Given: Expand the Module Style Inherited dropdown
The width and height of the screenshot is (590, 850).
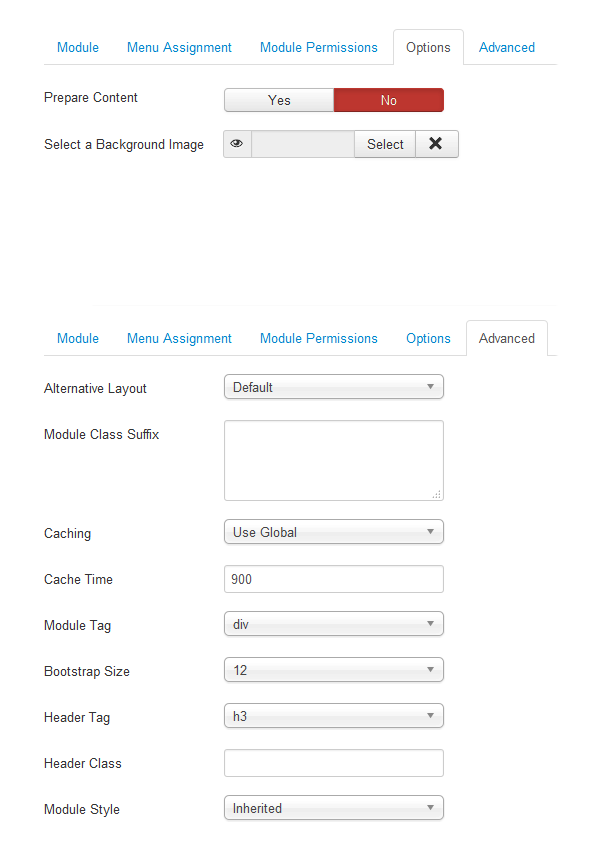Looking at the screenshot, I should point(334,808).
